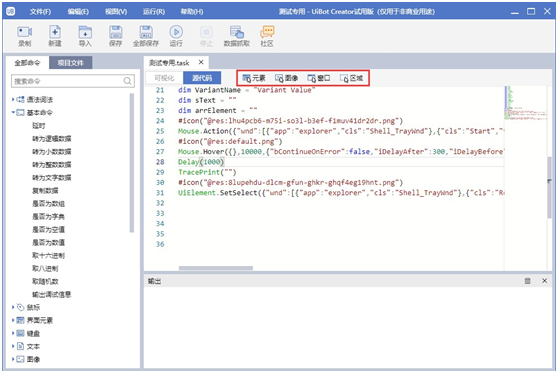Select the 延时 command
The image size is (558, 373).
(x=38, y=126)
